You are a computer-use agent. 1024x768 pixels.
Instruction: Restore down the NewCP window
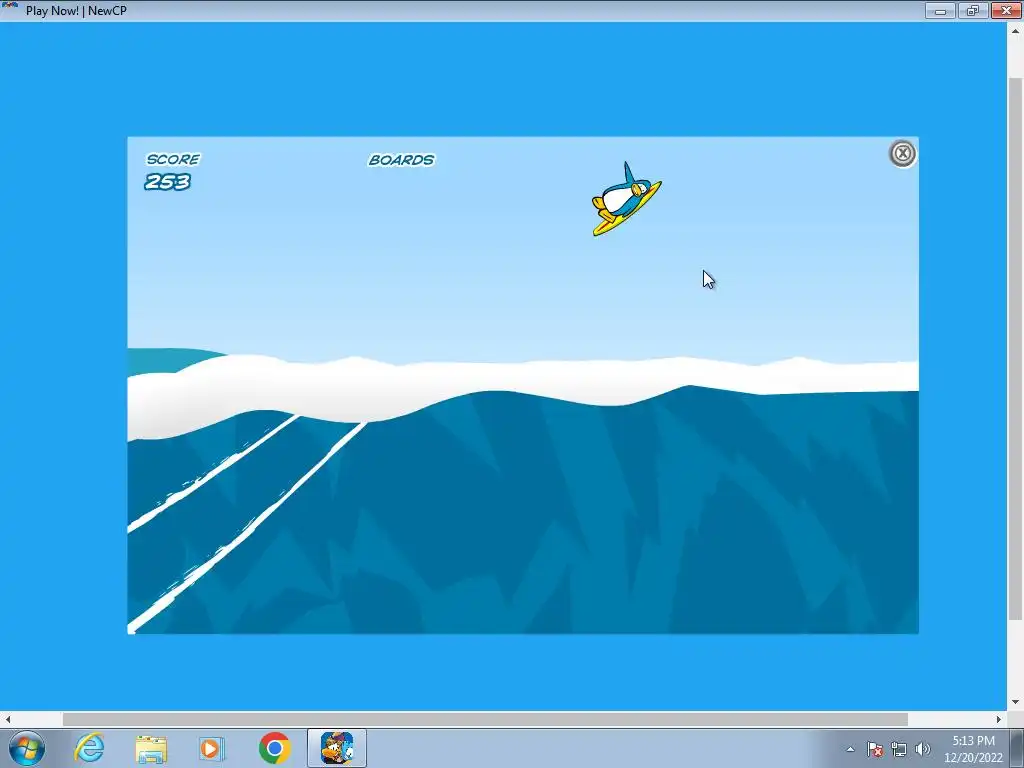click(972, 10)
